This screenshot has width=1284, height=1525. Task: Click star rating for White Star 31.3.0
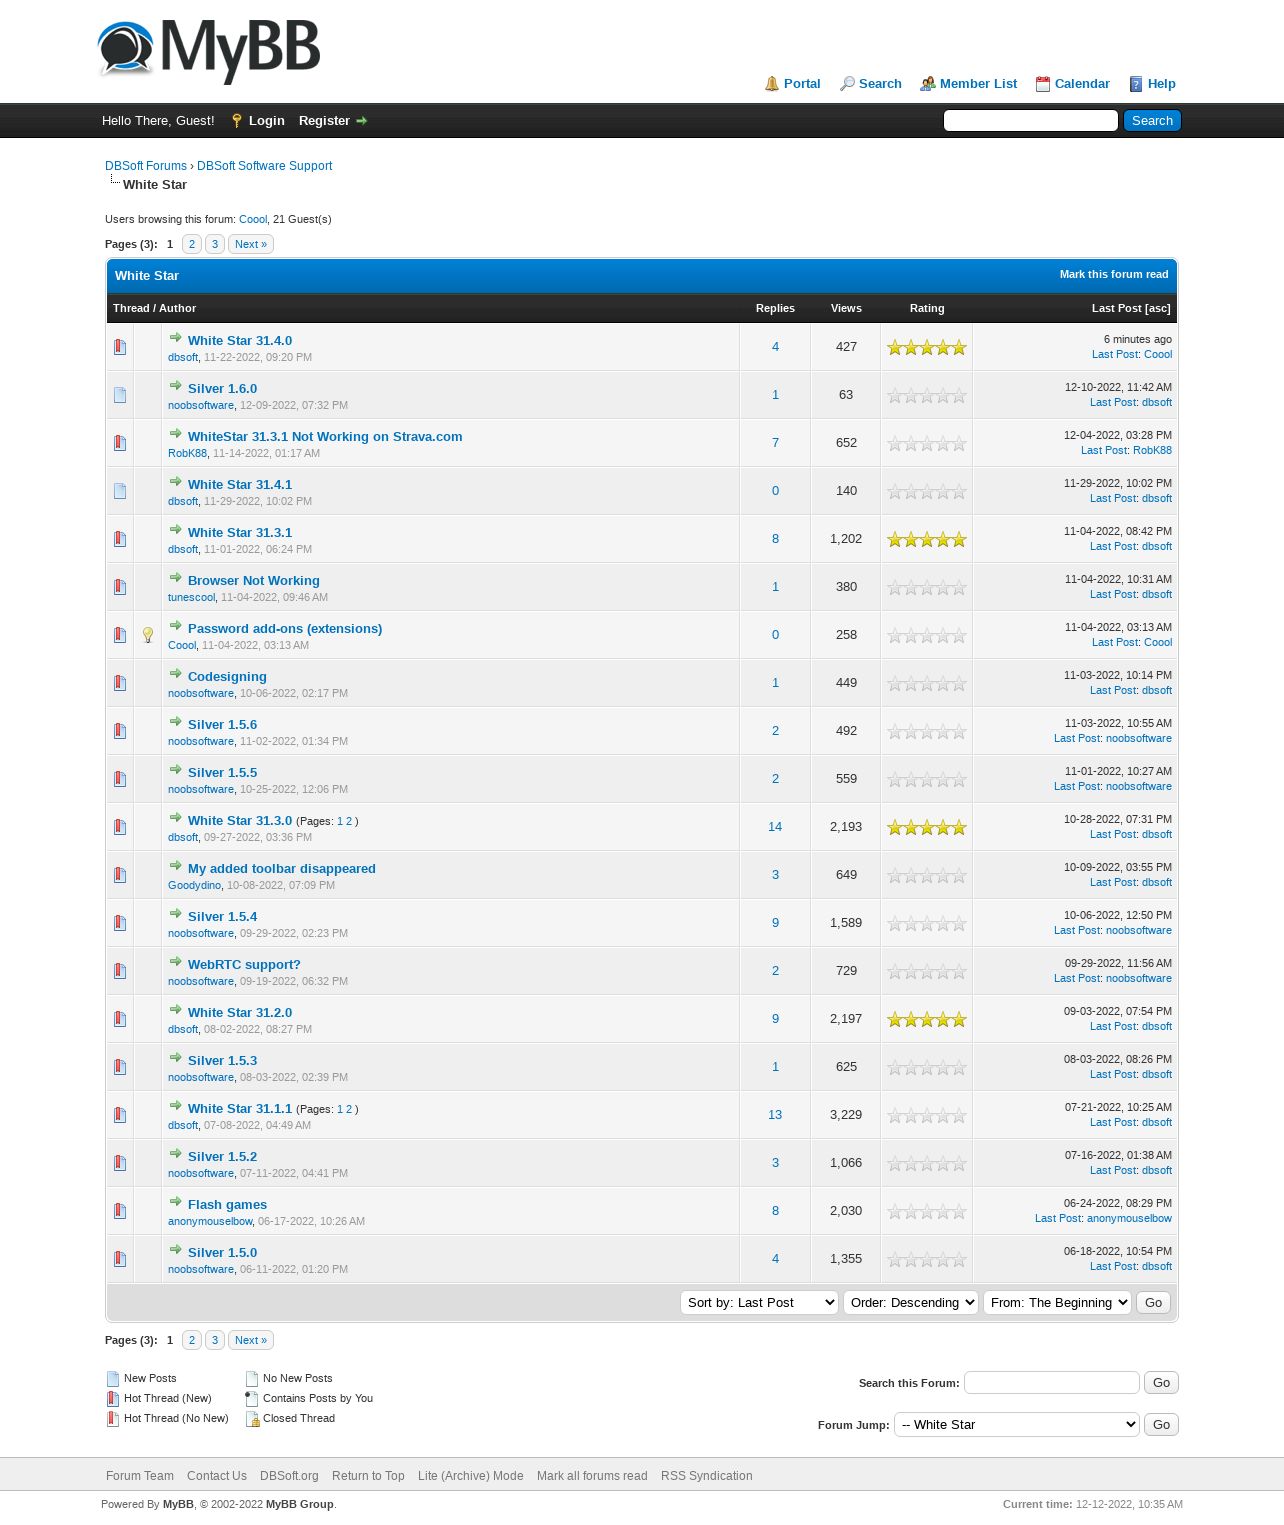927,827
